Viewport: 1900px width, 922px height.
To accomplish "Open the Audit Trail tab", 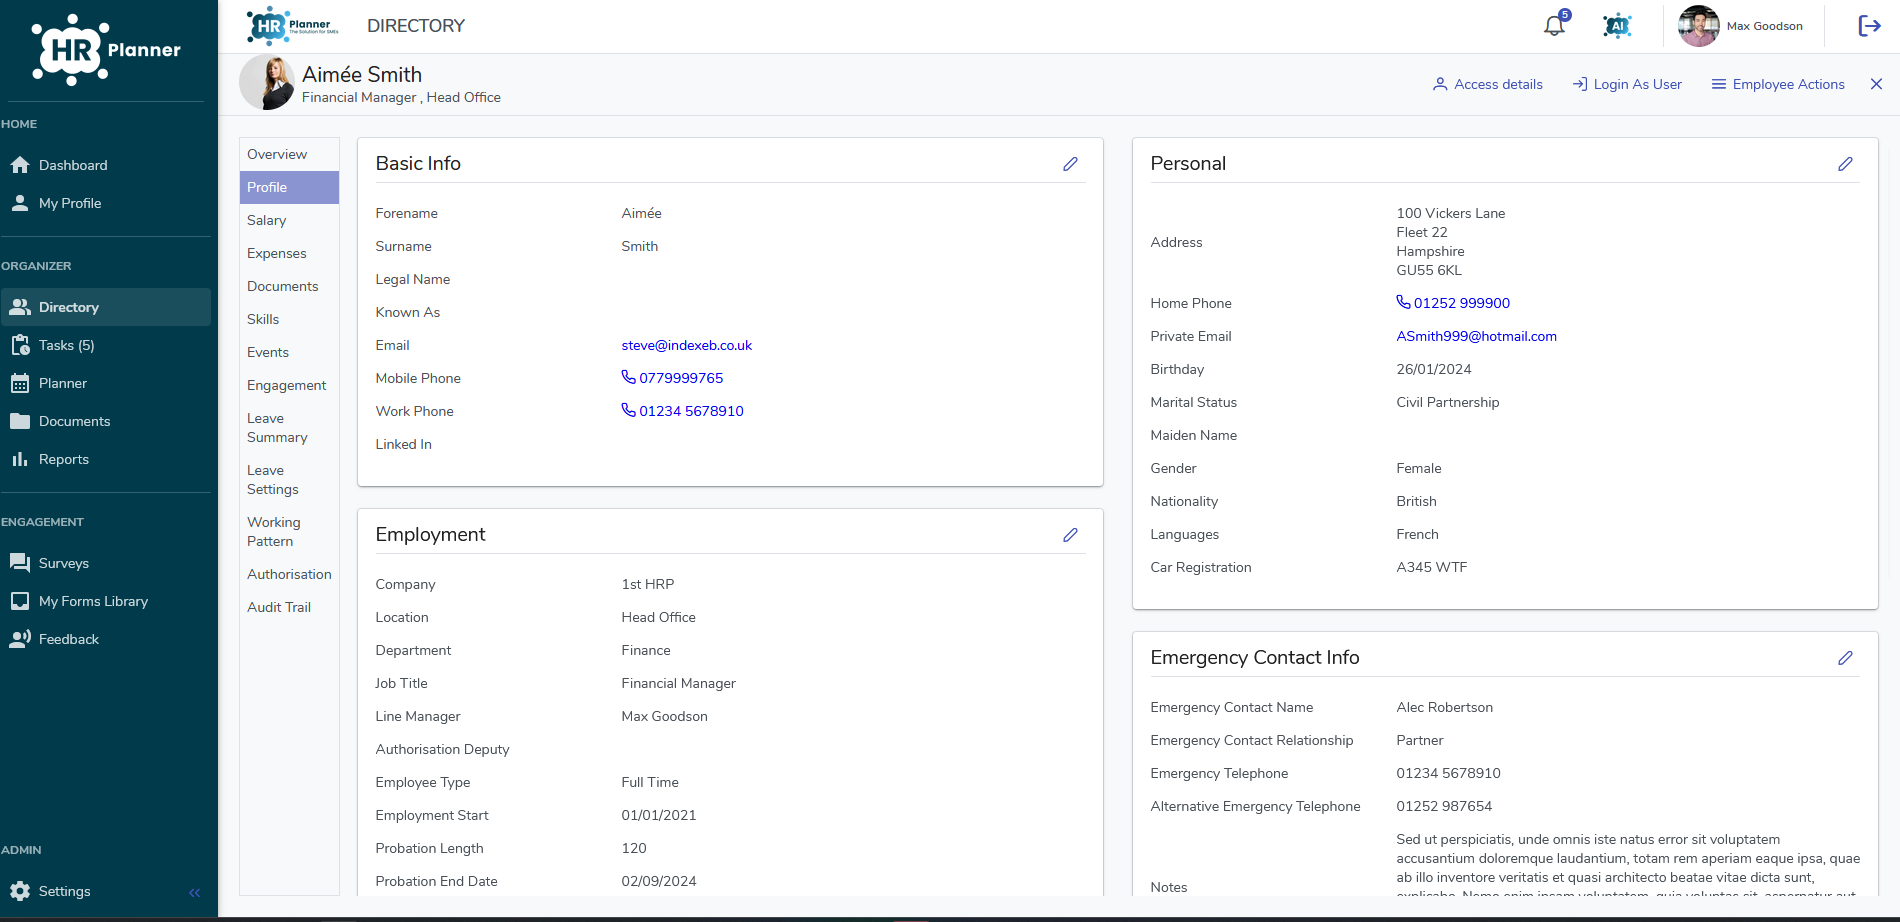I will point(279,607).
